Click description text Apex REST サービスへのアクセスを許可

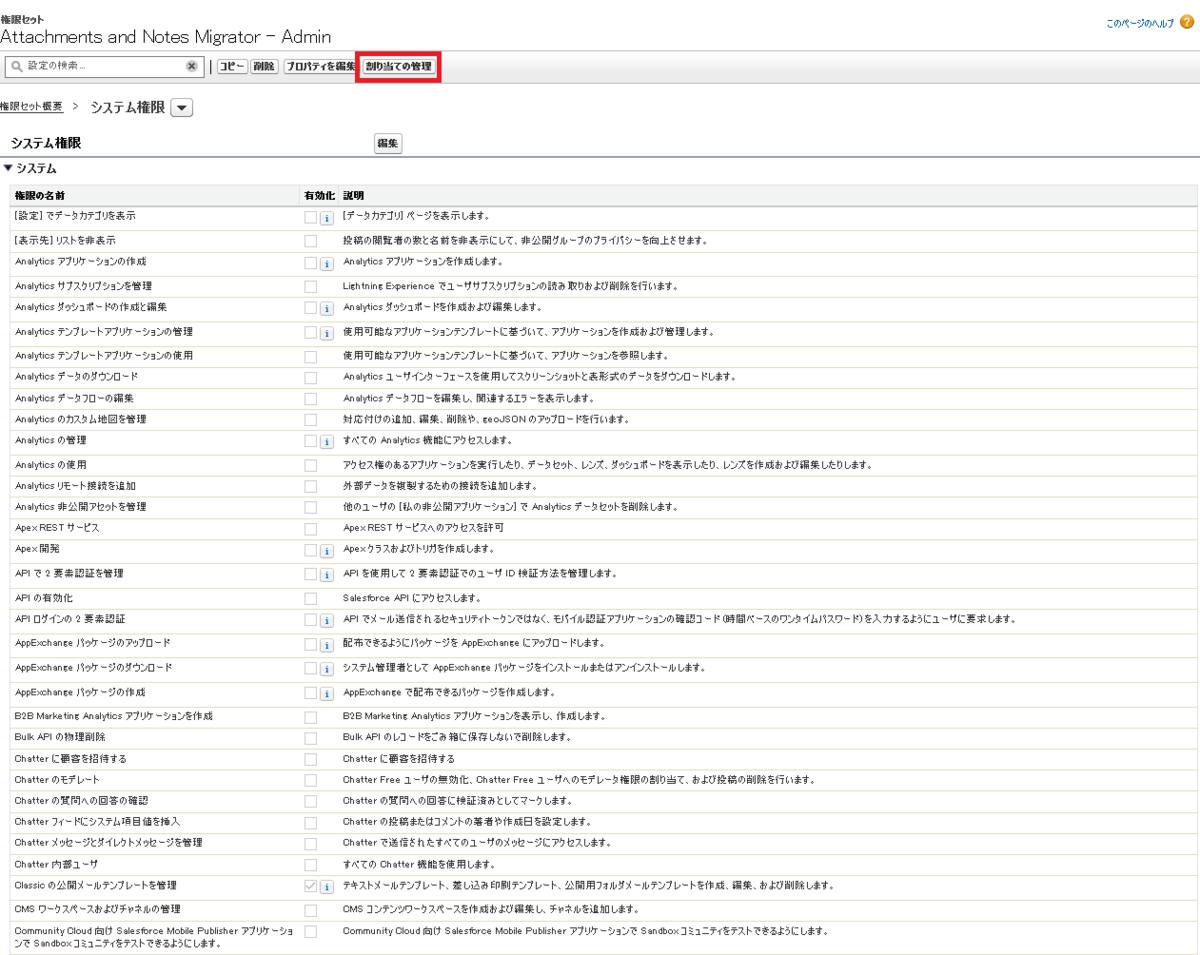point(424,528)
